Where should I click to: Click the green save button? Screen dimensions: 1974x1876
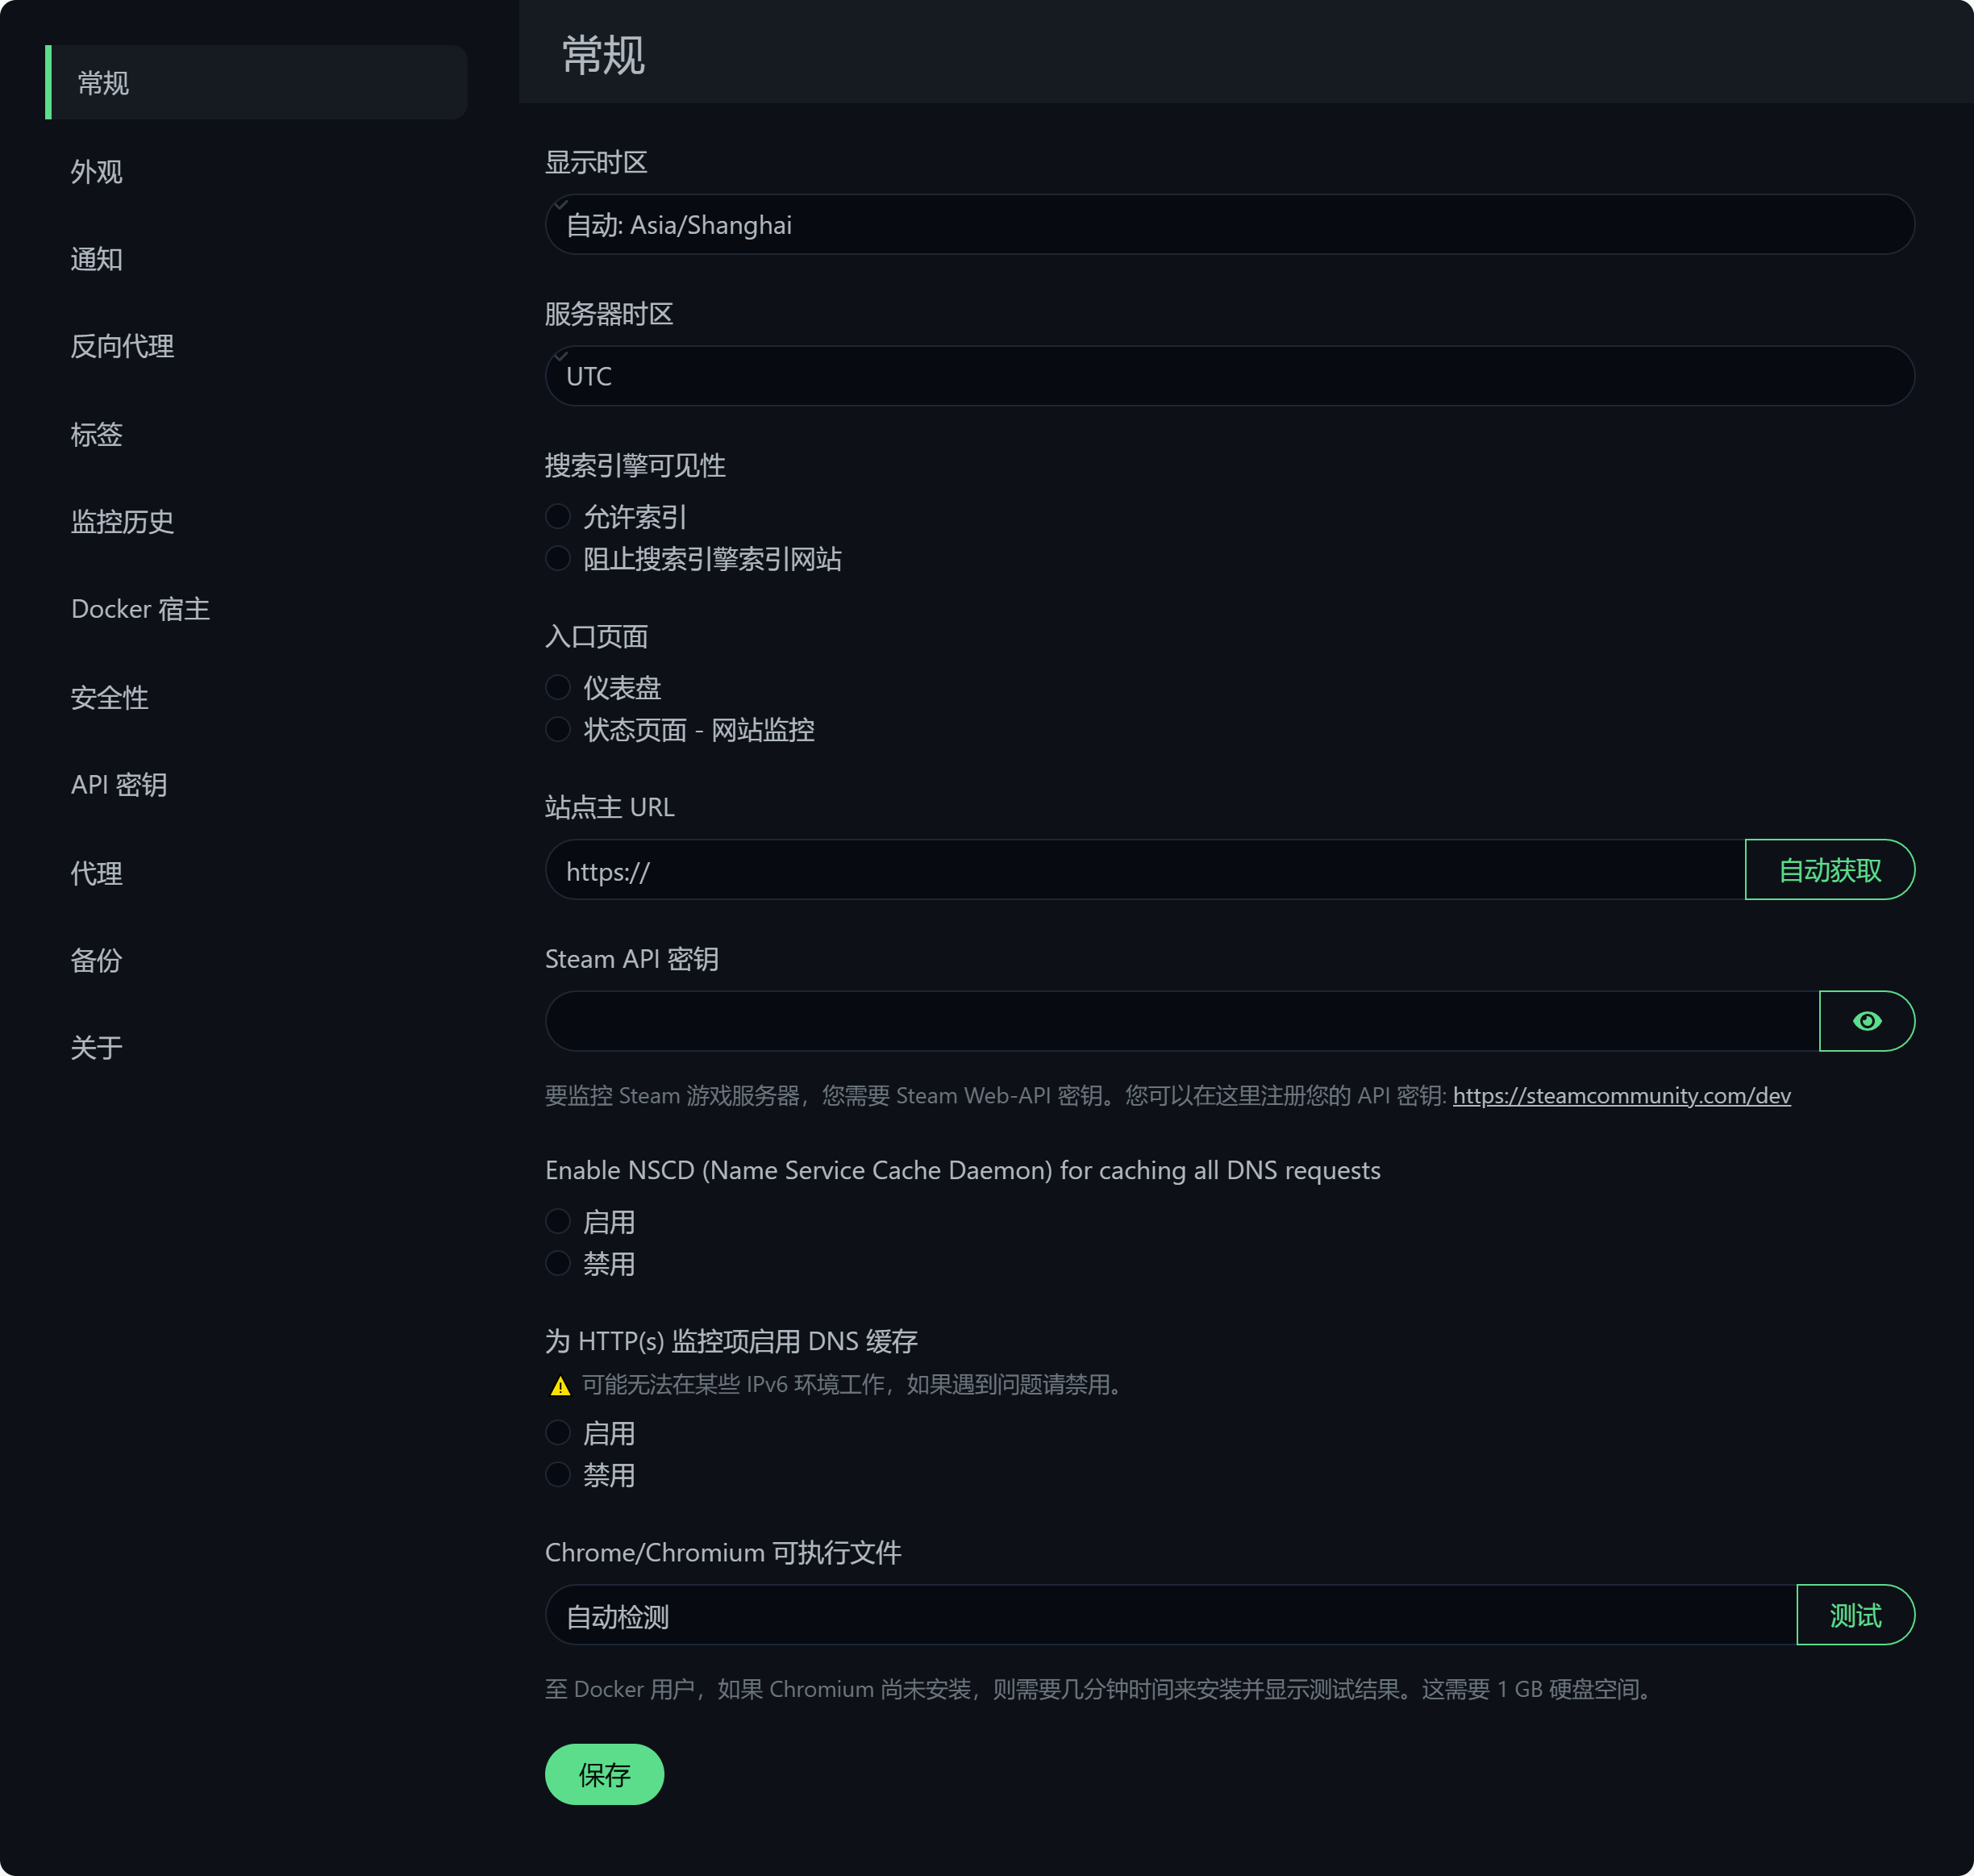[x=604, y=1775]
